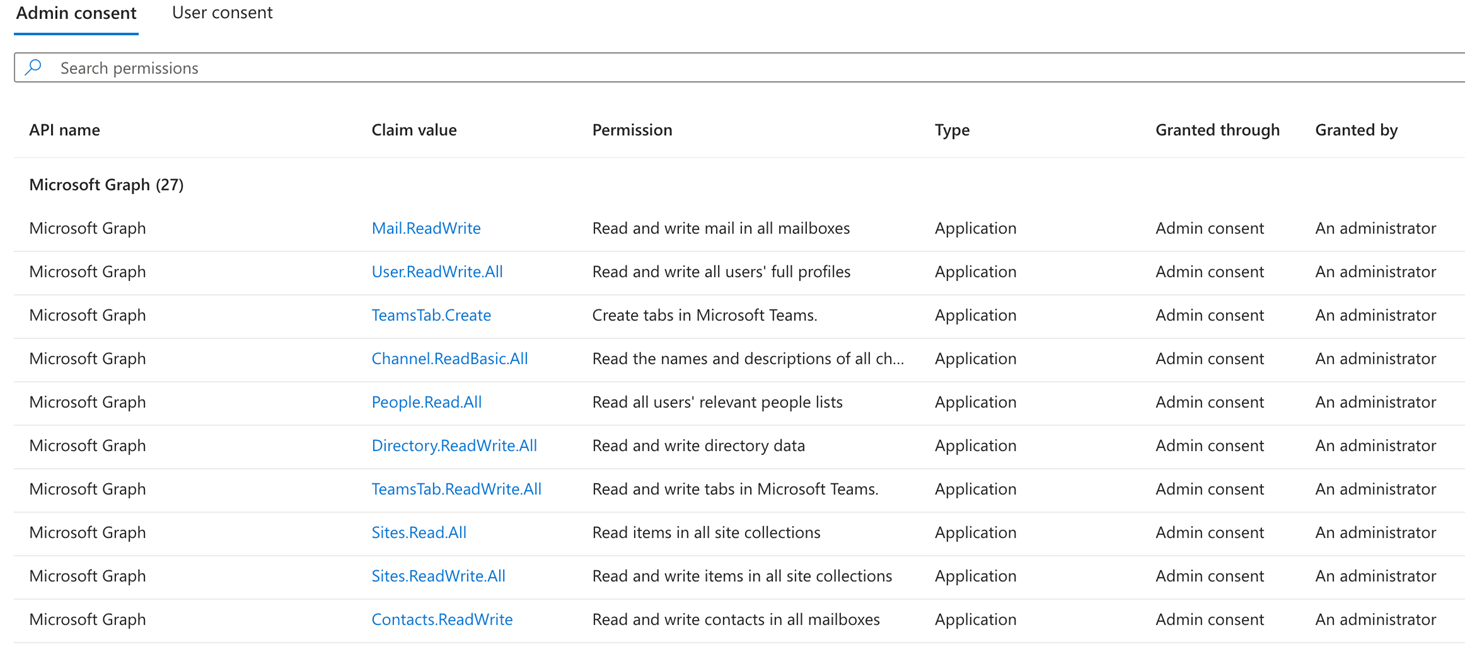This screenshot has width=1465, height=649.
Task: Switch to the User consent tab
Action: tap(222, 13)
